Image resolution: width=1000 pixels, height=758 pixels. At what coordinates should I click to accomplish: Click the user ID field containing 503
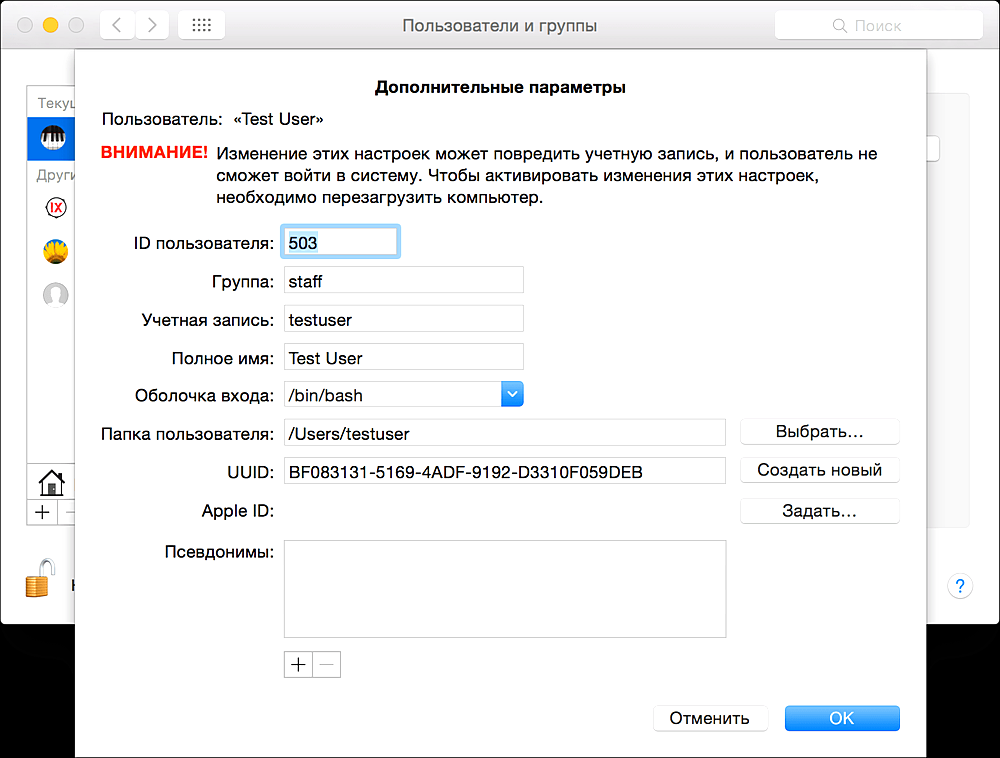341,243
